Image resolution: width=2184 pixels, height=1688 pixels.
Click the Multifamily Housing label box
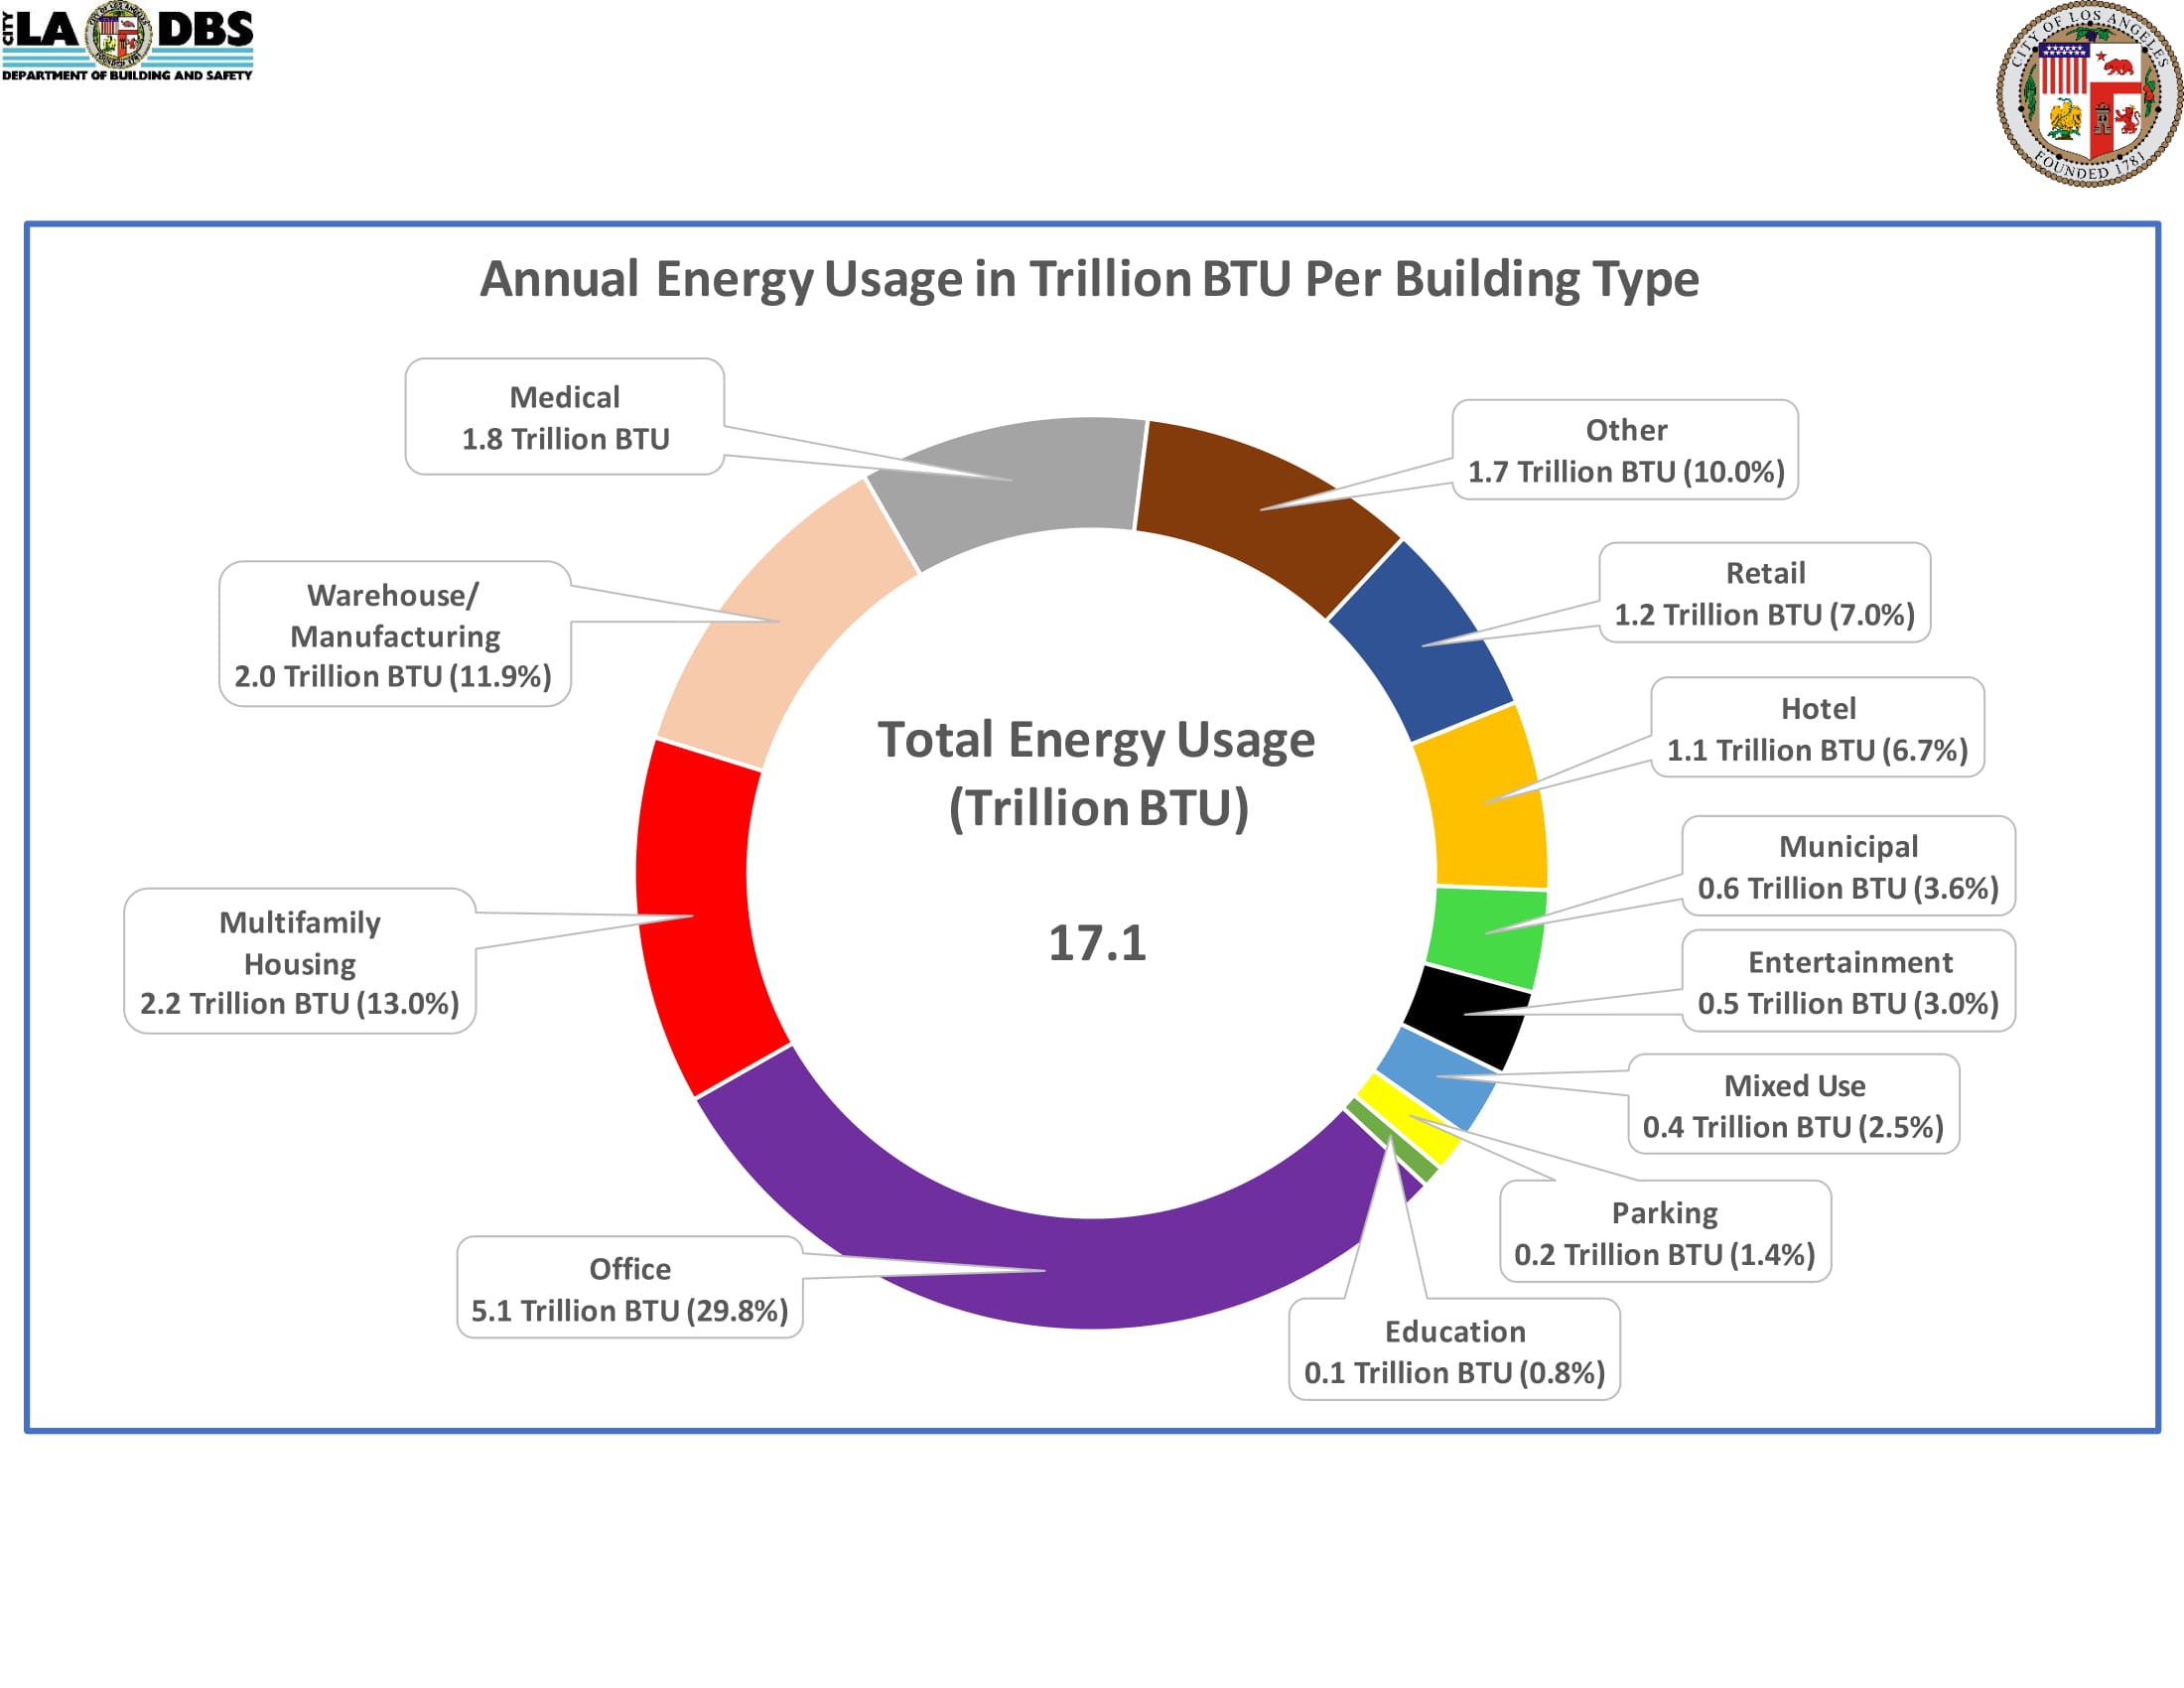click(300, 962)
